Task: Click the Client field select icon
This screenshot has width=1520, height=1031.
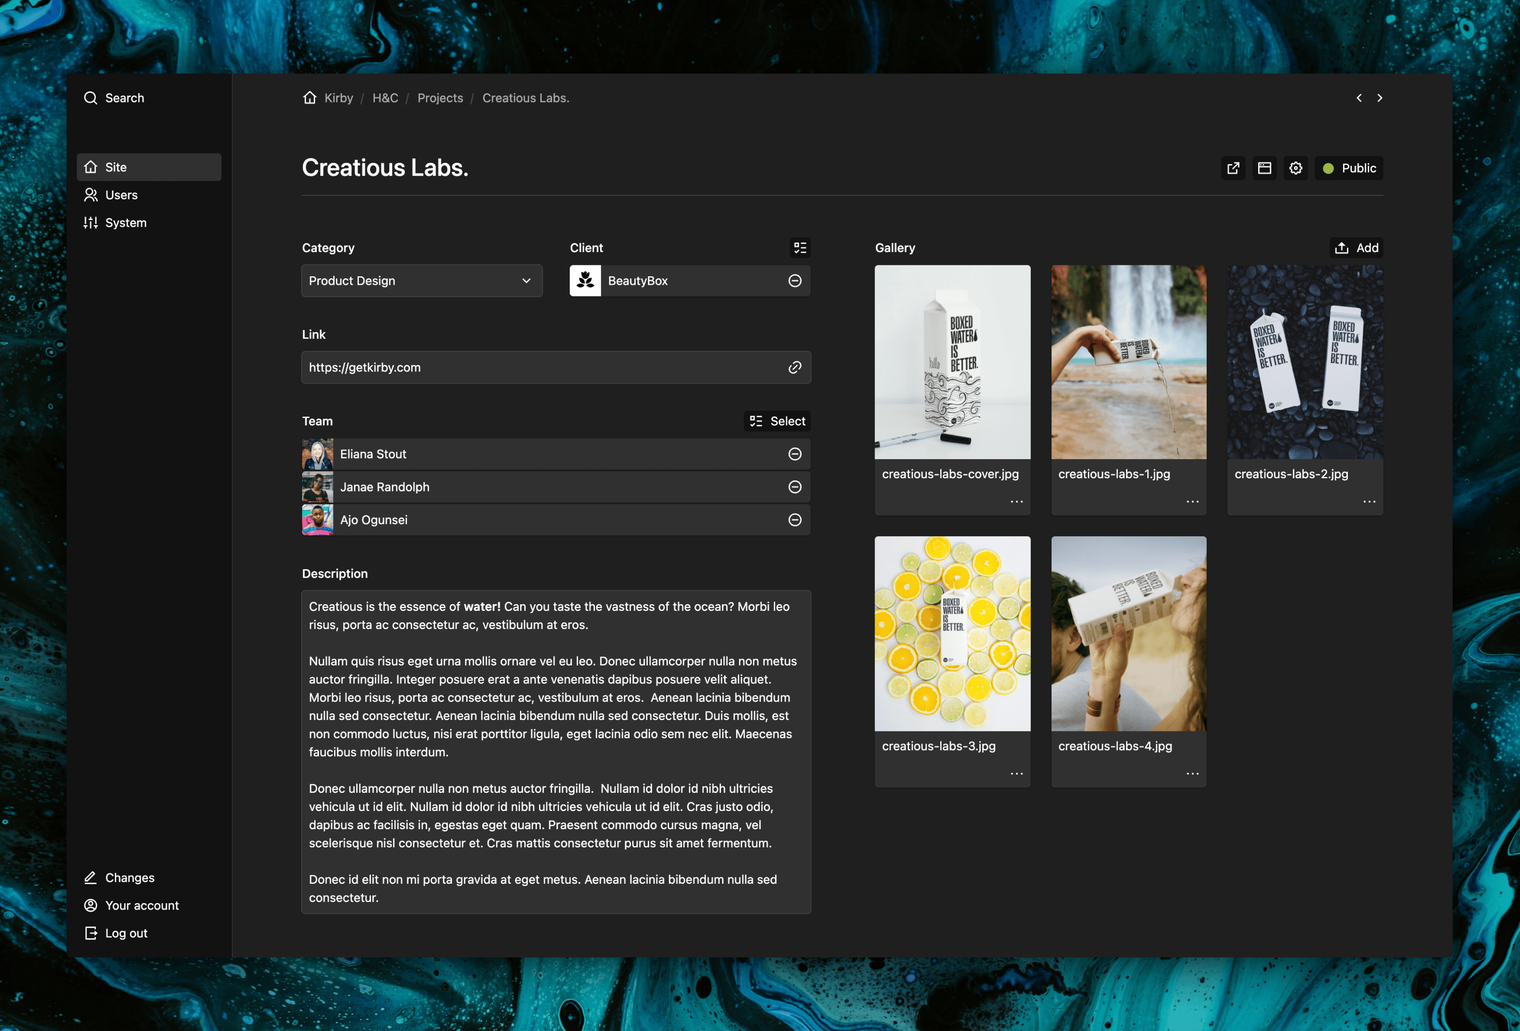Action: [x=800, y=248]
